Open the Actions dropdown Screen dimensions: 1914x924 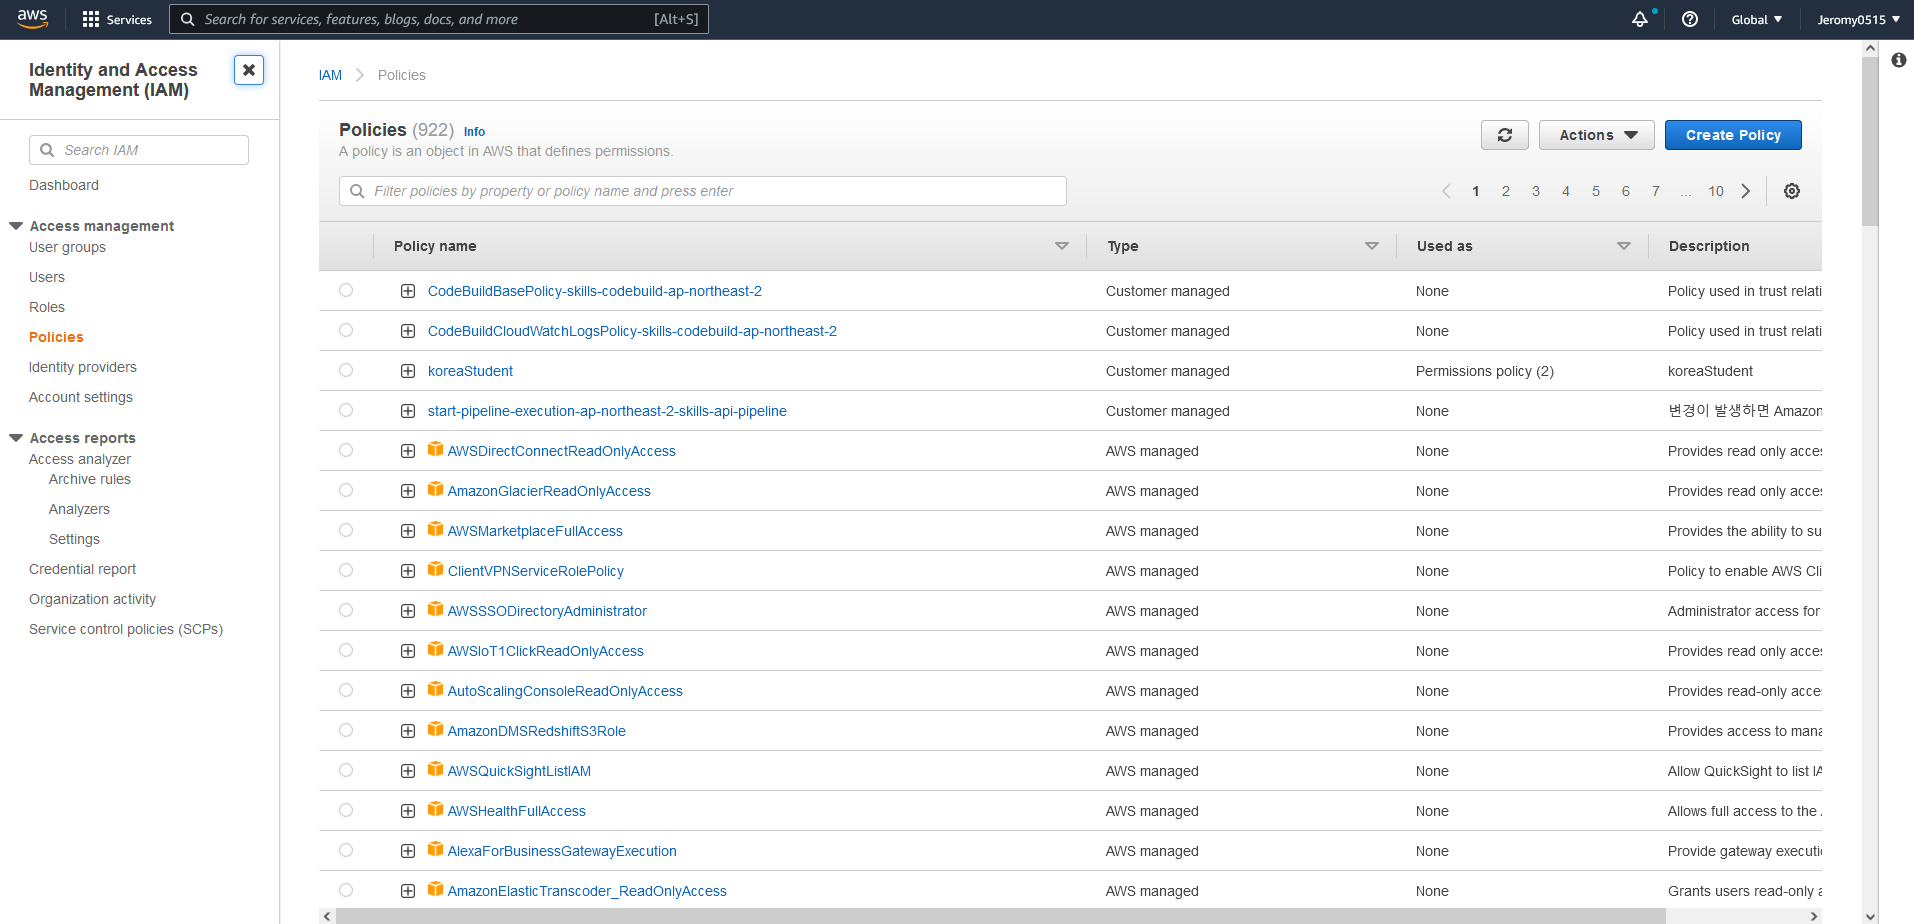pos(1597,135)
